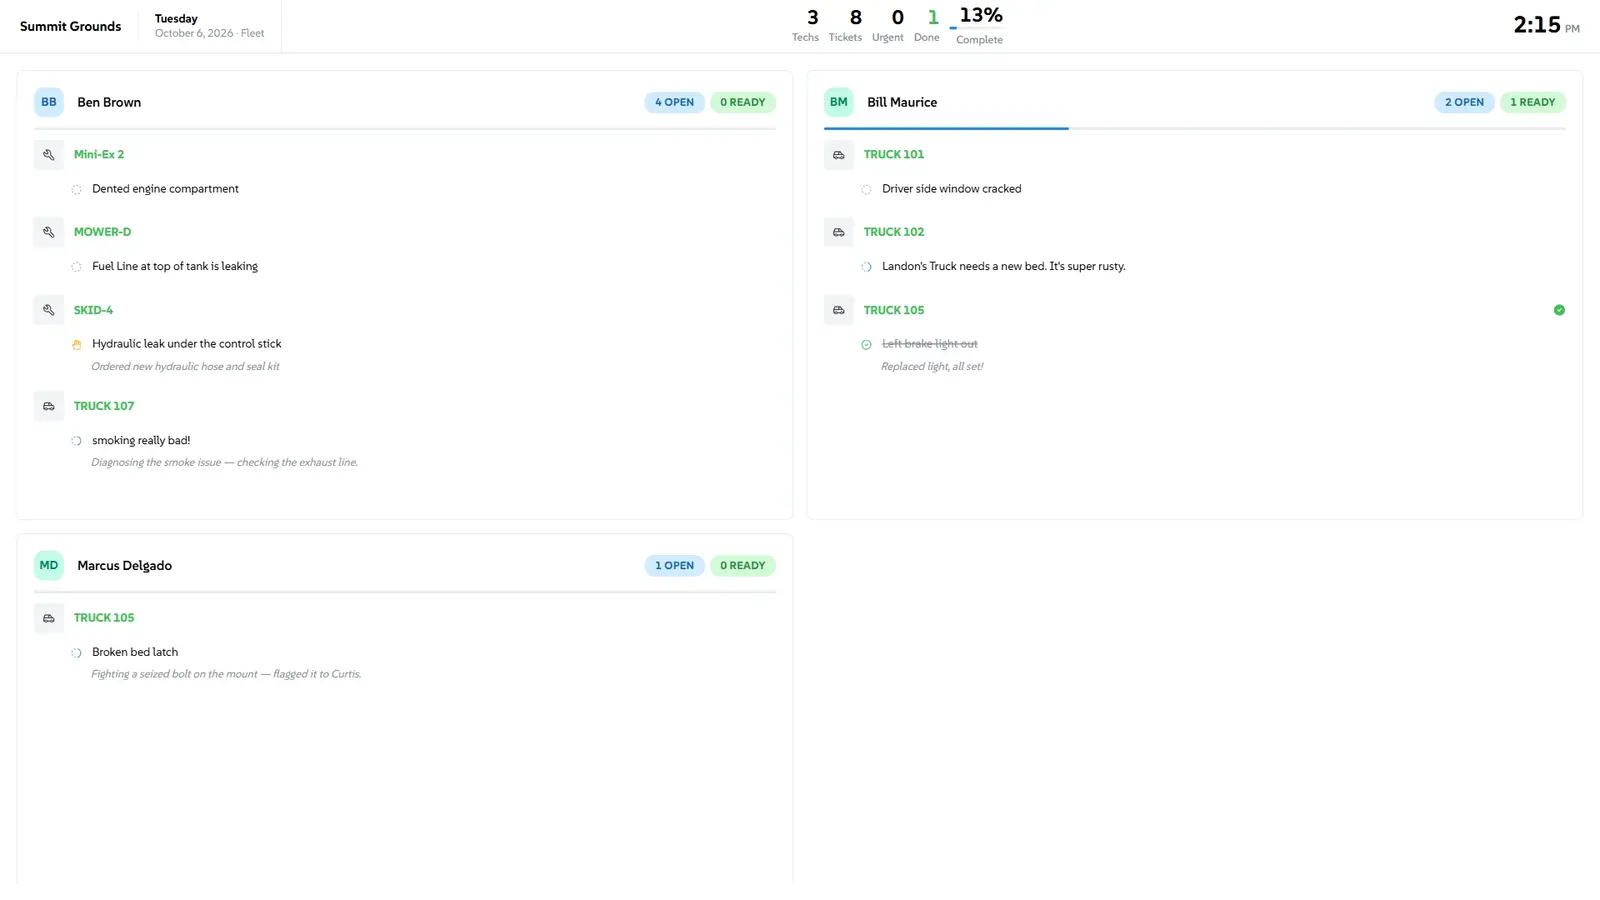Click the 3 Techs counter

tap(805, 26)
